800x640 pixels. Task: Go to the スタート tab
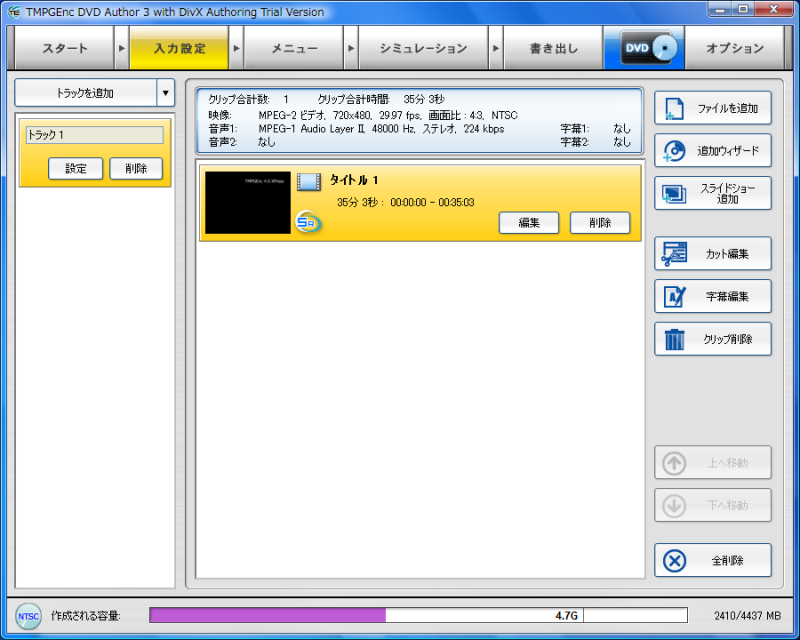[64, 48]
